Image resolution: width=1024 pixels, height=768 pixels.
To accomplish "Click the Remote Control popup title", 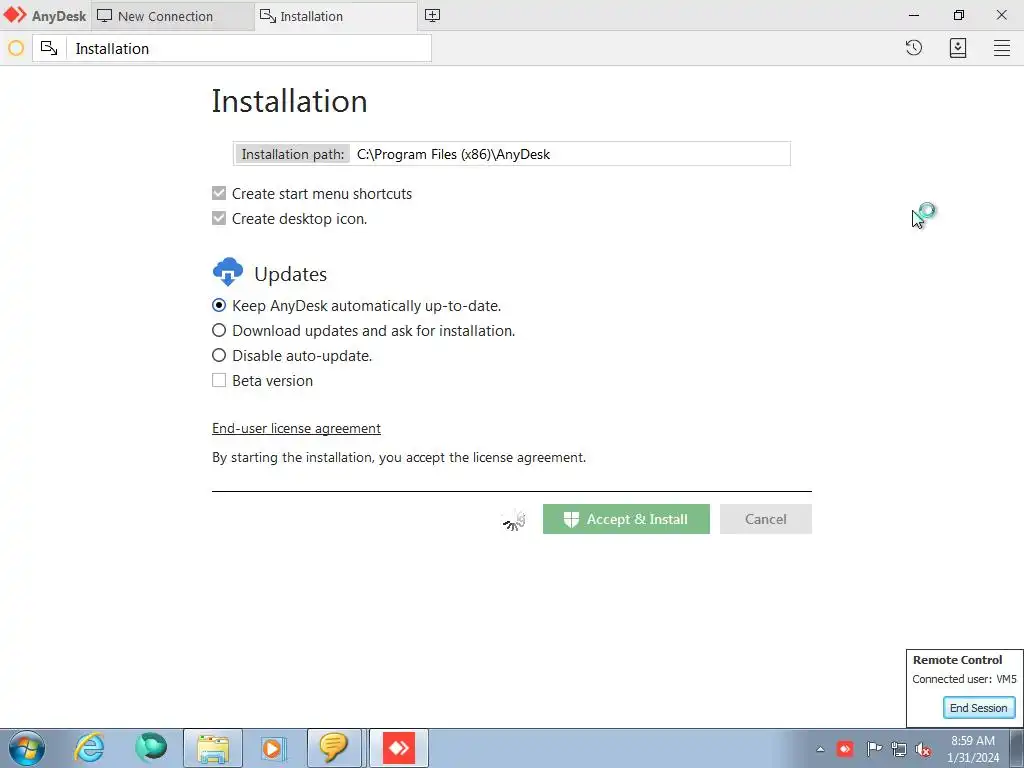I will point(957,660).
